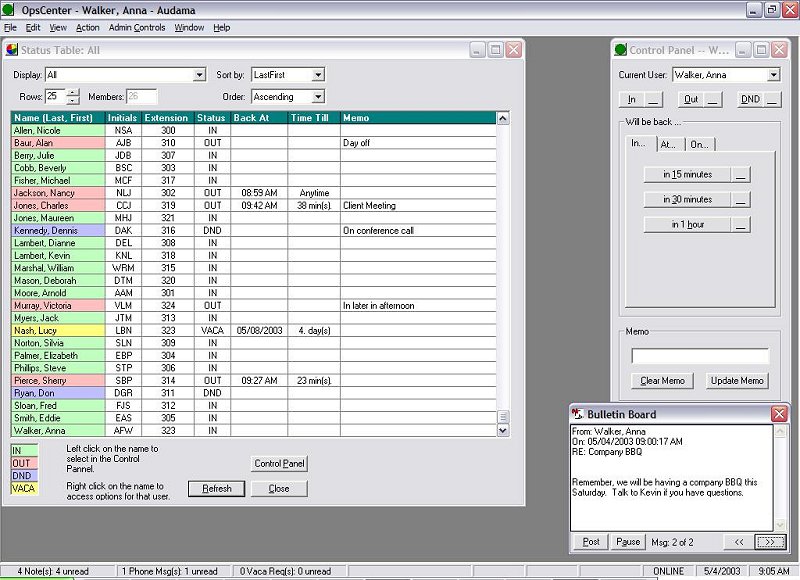Click the Clear Memo button
The width and height of the screenshot is (800, 580).
(662, 381)
